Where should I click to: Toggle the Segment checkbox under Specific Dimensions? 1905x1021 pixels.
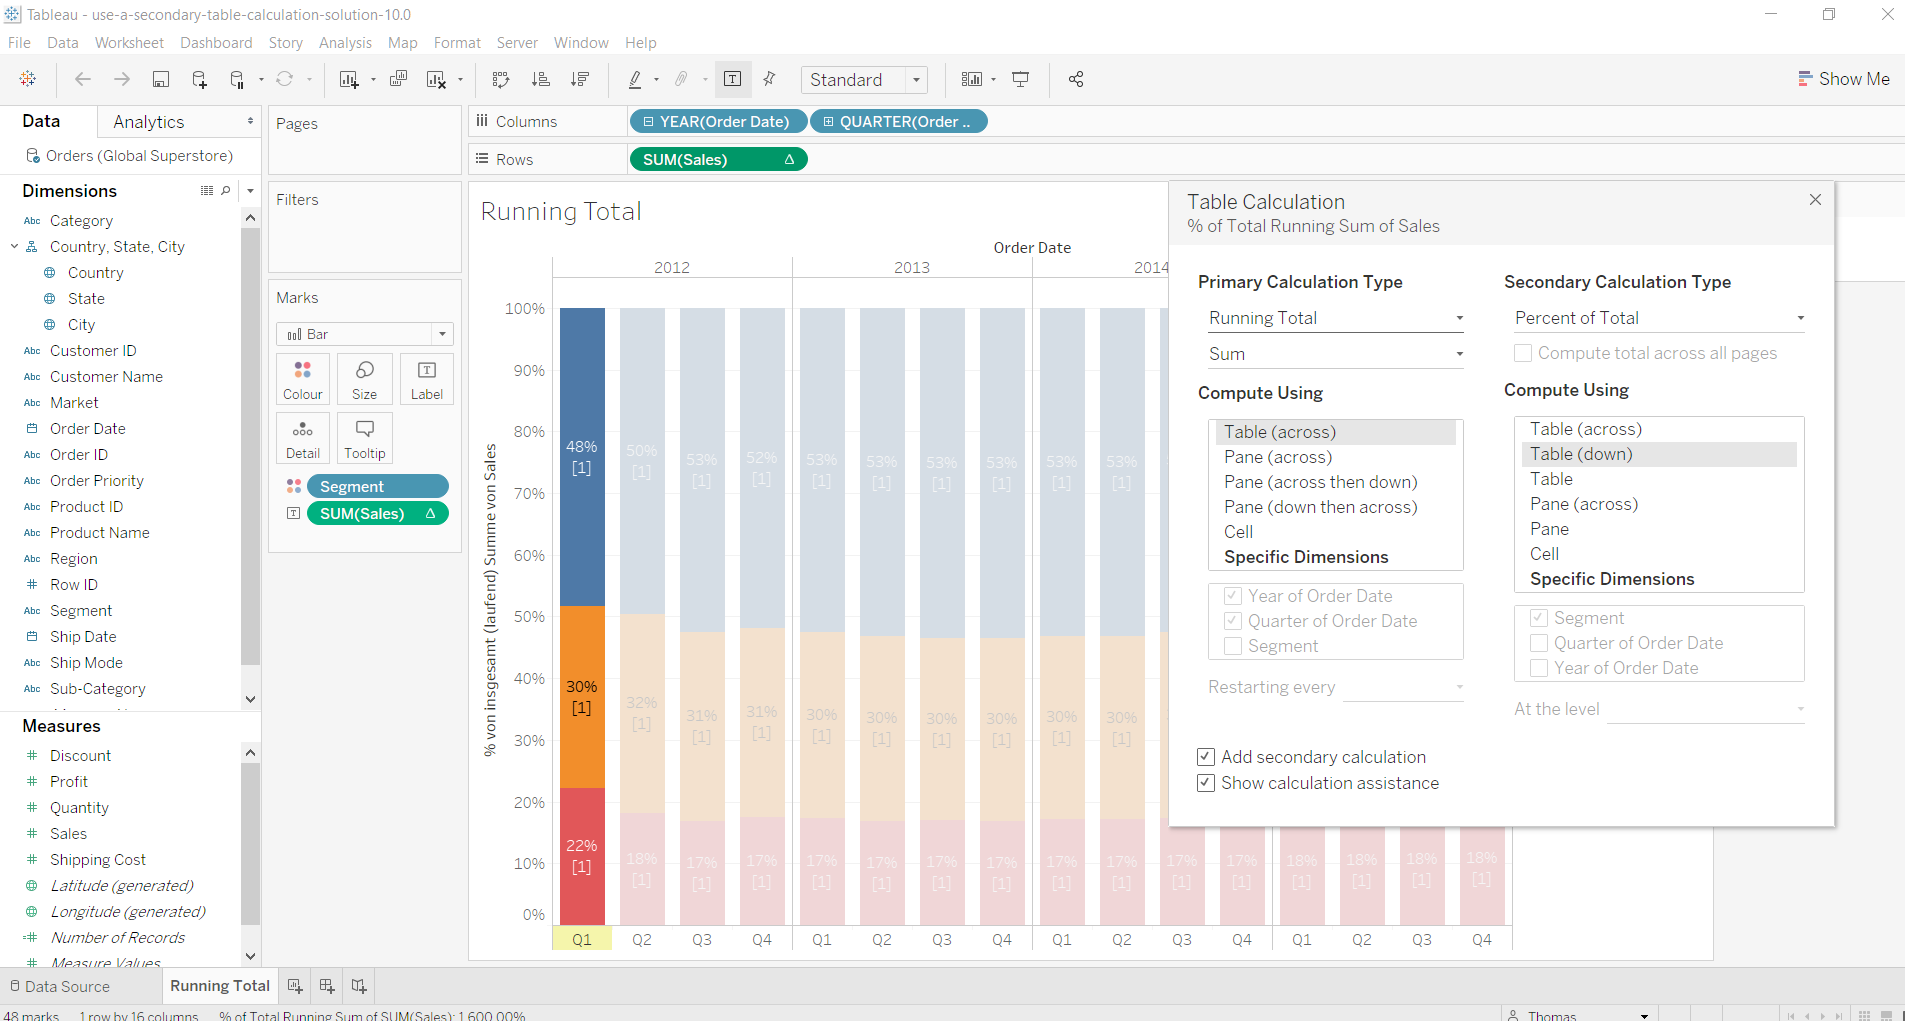click(1539, 617)
